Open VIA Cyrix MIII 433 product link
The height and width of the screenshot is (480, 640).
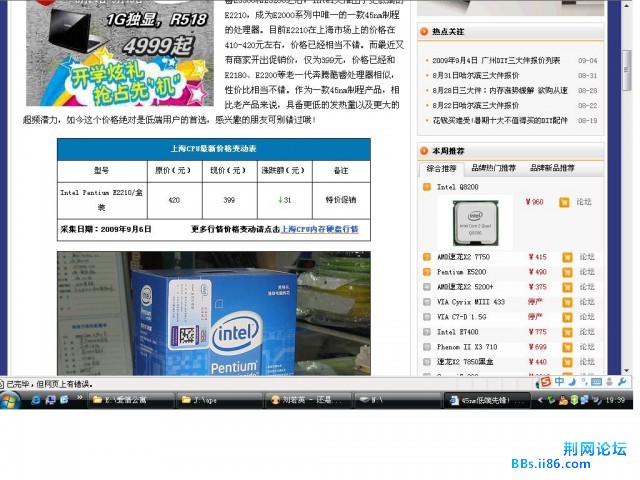tap(471, 302)
